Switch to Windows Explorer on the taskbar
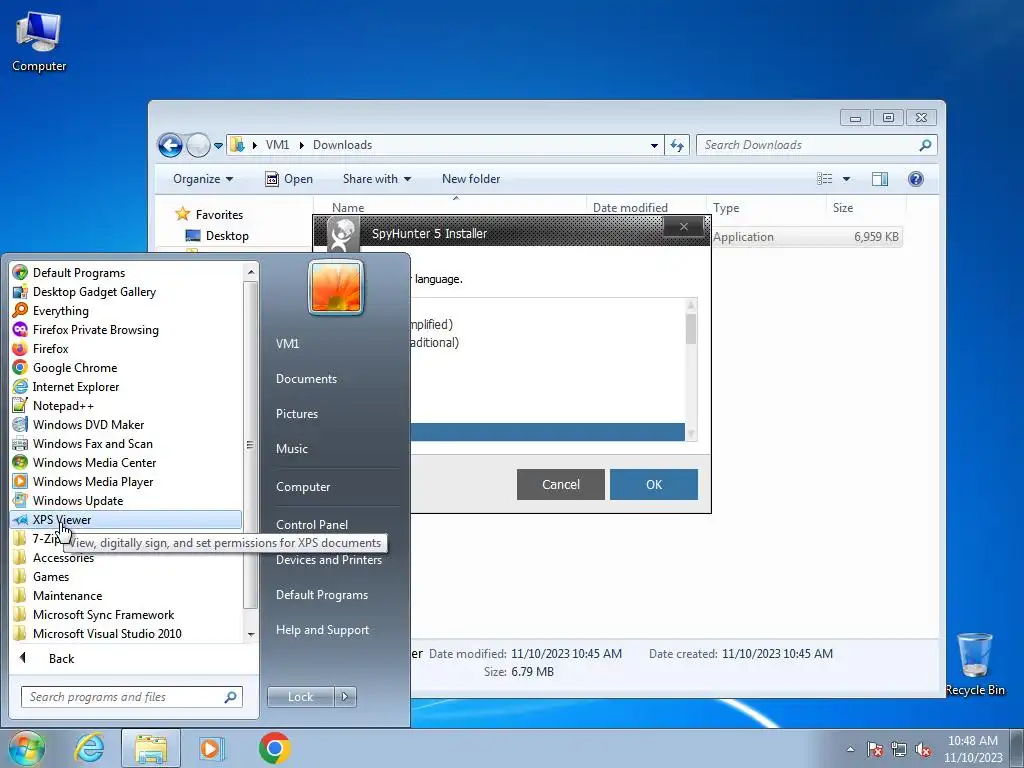 point(151,748)
